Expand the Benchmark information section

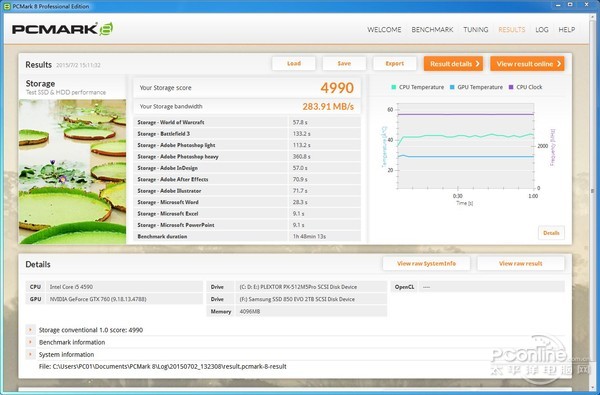[x=30, y=342]
